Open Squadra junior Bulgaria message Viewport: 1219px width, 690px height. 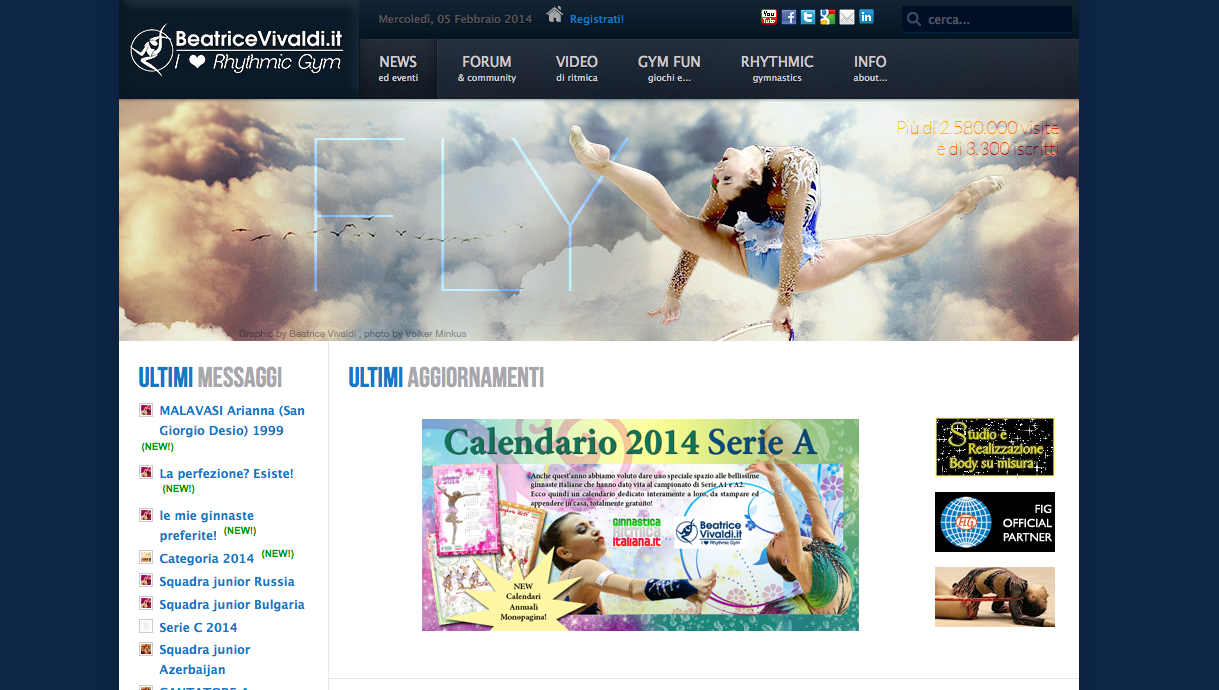click(232, 605)
